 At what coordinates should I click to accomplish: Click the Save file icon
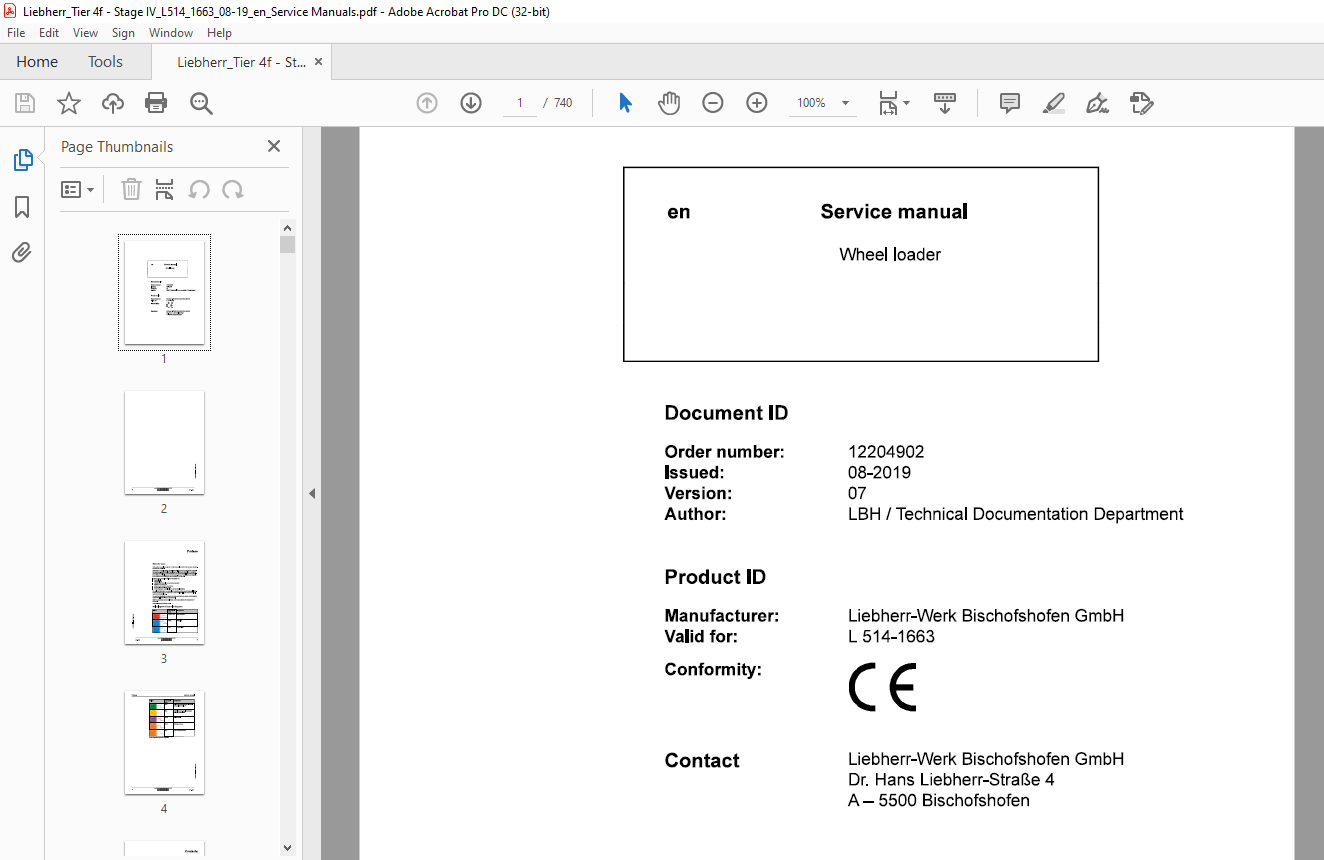(x=25, y=103)
